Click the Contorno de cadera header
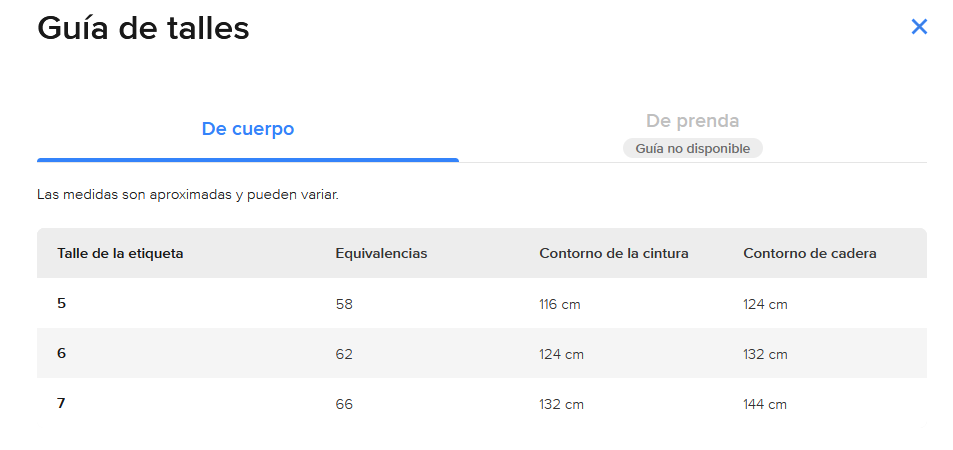 click(809, 253)
